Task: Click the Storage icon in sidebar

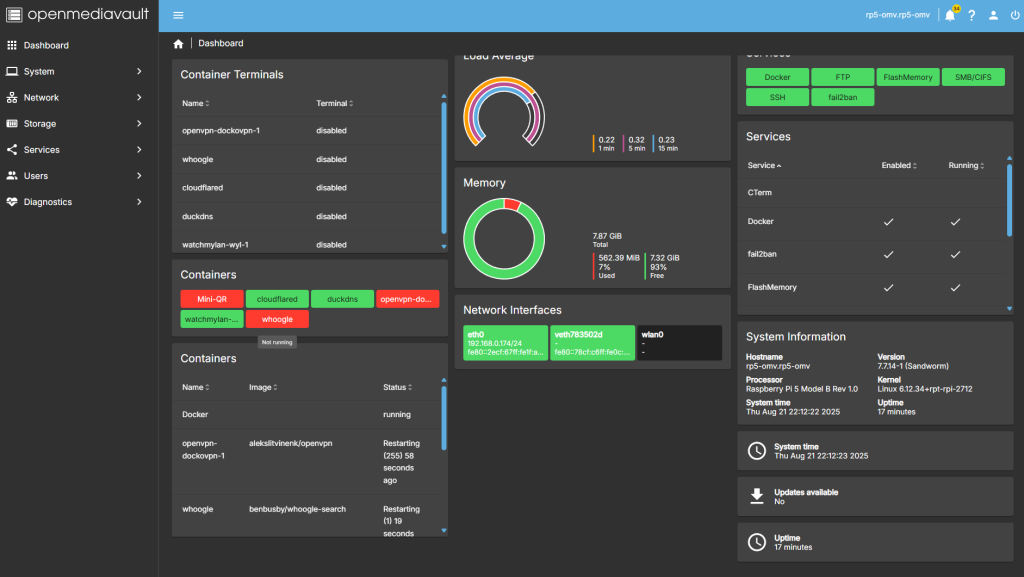Action: (12, 124)
